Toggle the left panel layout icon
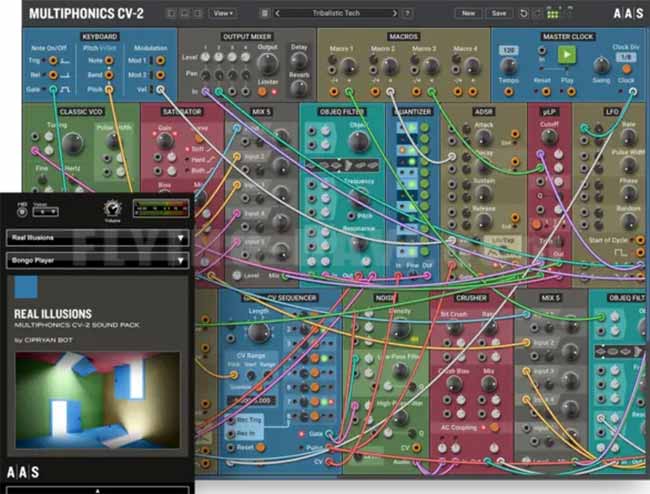This screenshot has width=650, height=494. (171, 13)
